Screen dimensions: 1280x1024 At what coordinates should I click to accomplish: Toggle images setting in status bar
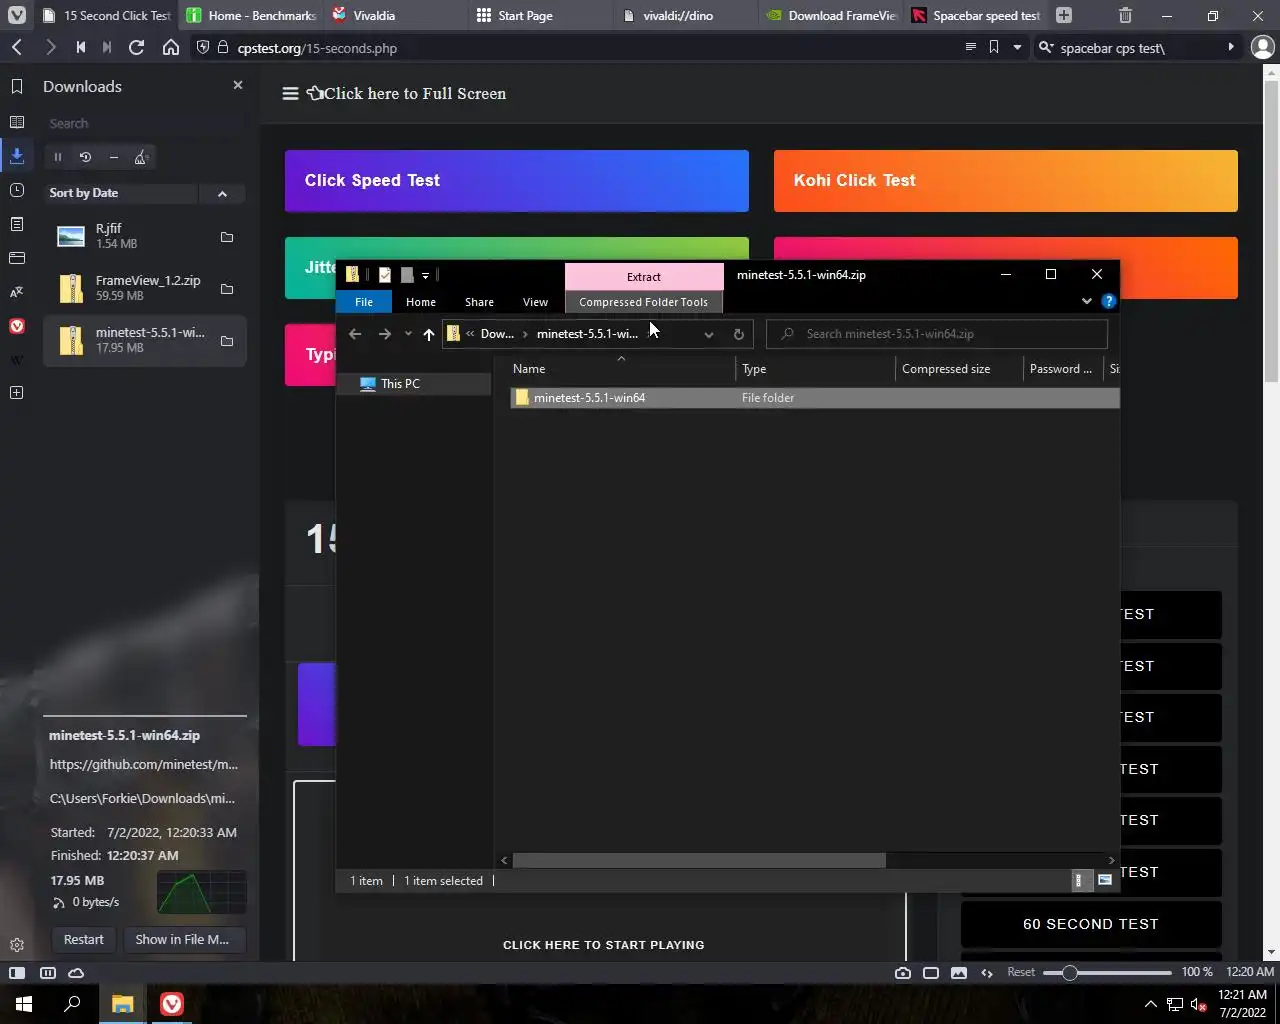(x=959, y=972)
